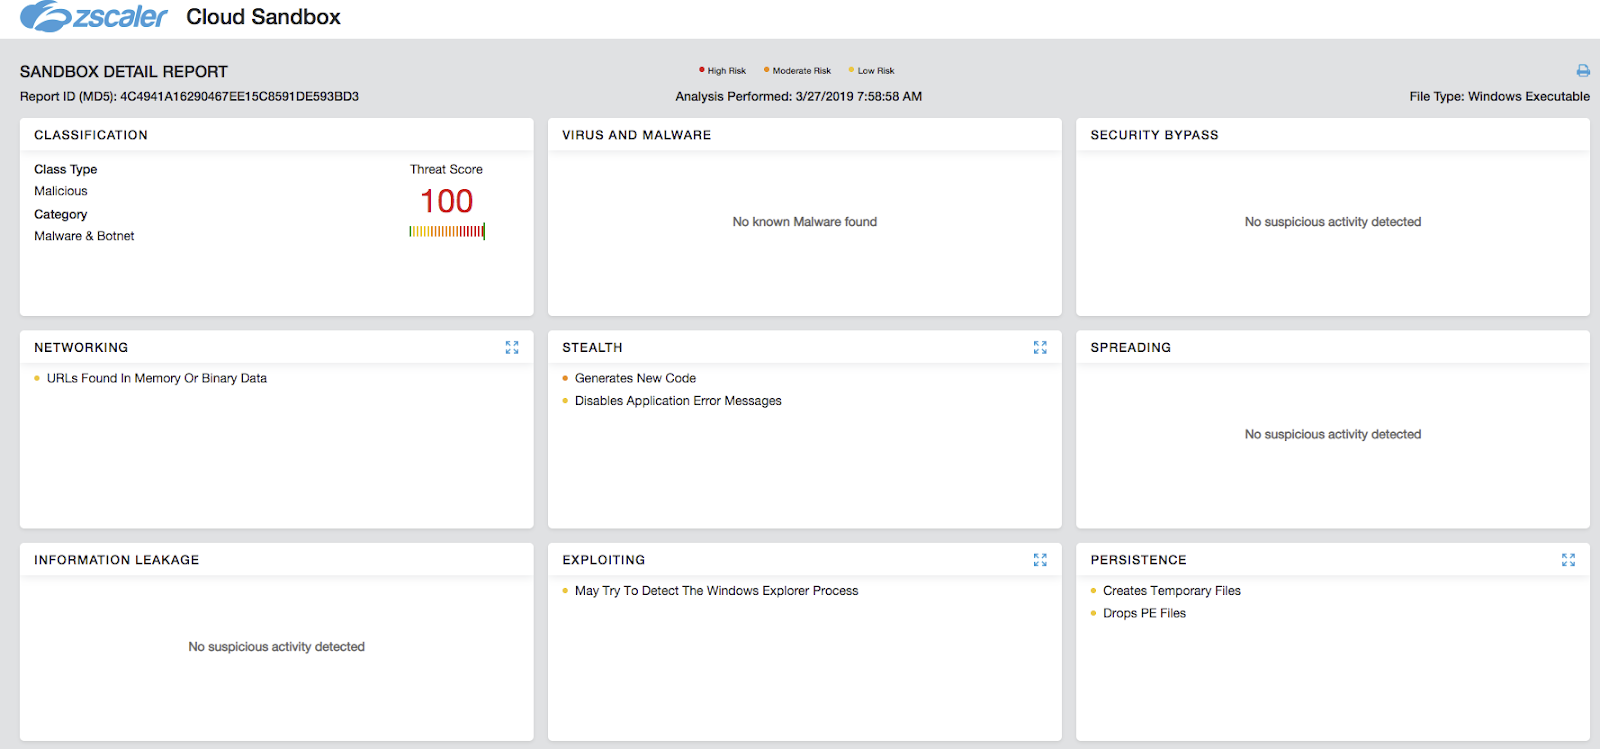Expand the Exploiting panel
The height and width of the screenshot is (749, 1600).
[1040, 560]
